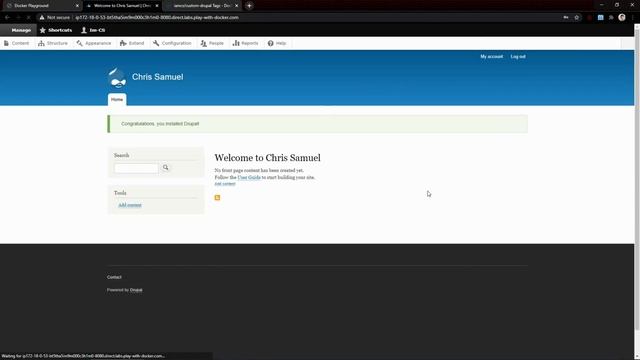This screenshot has height=360, width=640.
Task: Open the User Guide link
Action: point(249,178)
